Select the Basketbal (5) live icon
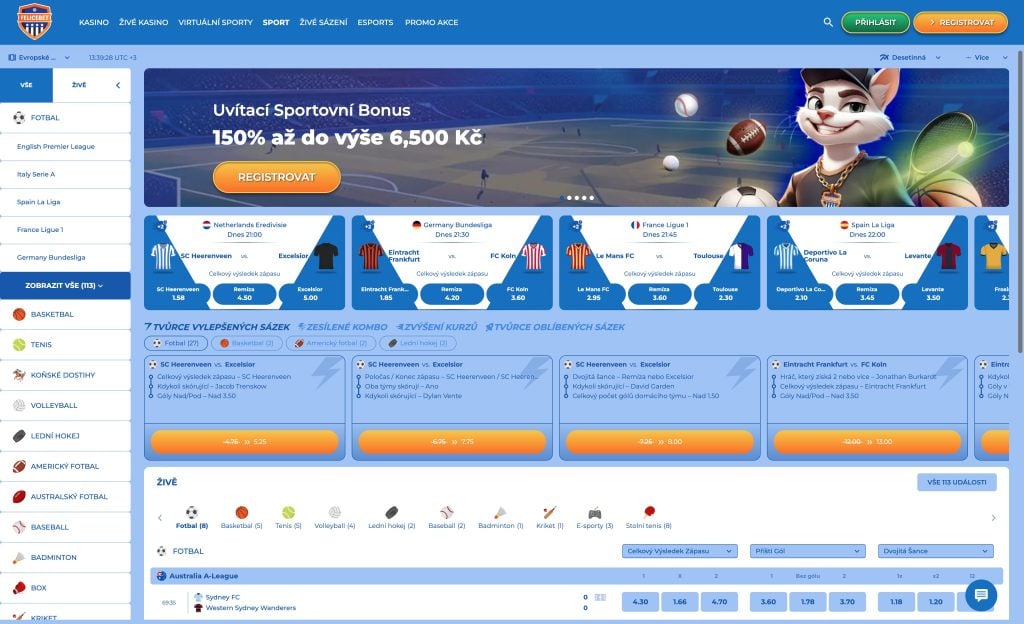Image resolution: width=1024 pixels, height=624 pixels. pyautogui.click(x=242, y=512)
